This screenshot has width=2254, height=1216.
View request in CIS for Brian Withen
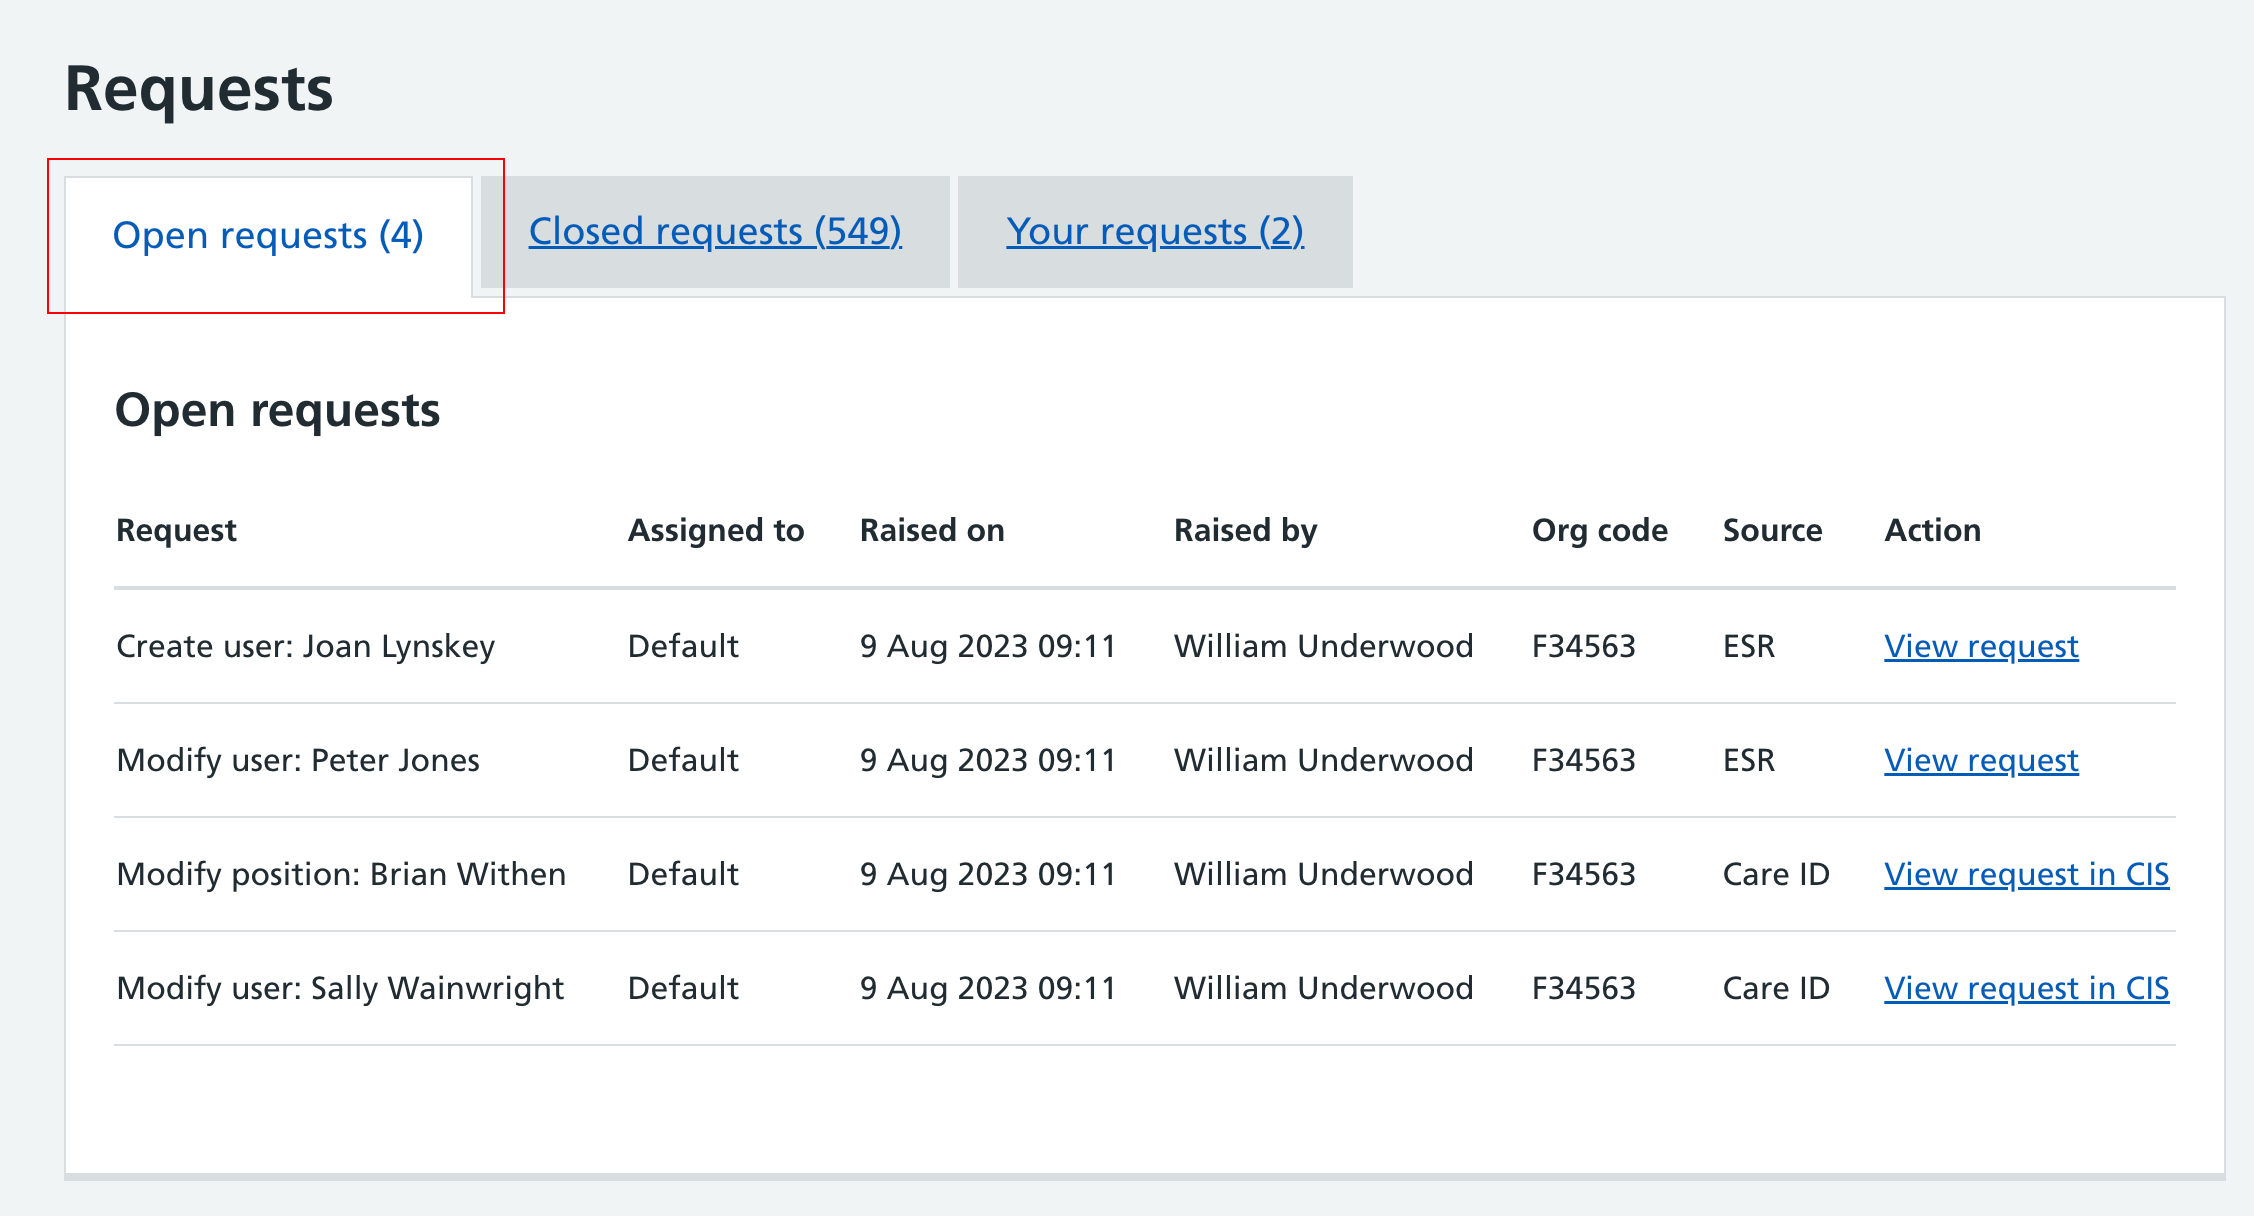(2027, 875)
